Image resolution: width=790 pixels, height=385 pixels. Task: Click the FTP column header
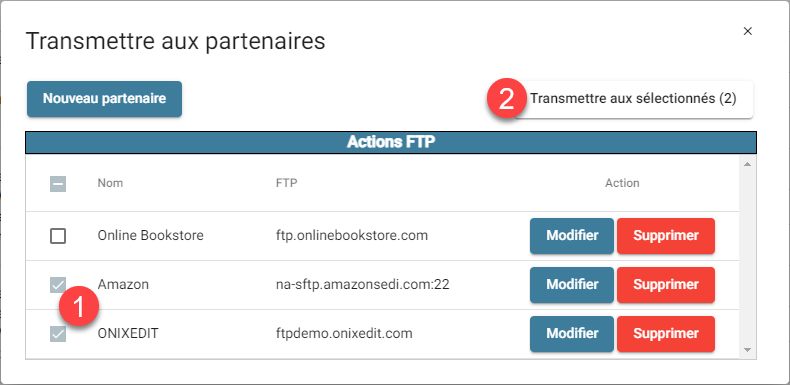click(286, 183)
